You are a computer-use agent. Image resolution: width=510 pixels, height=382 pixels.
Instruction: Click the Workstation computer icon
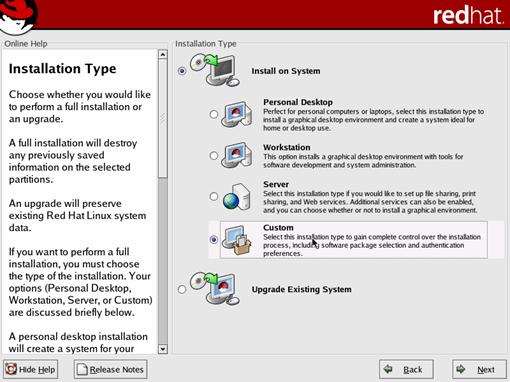tap(237, 155)
